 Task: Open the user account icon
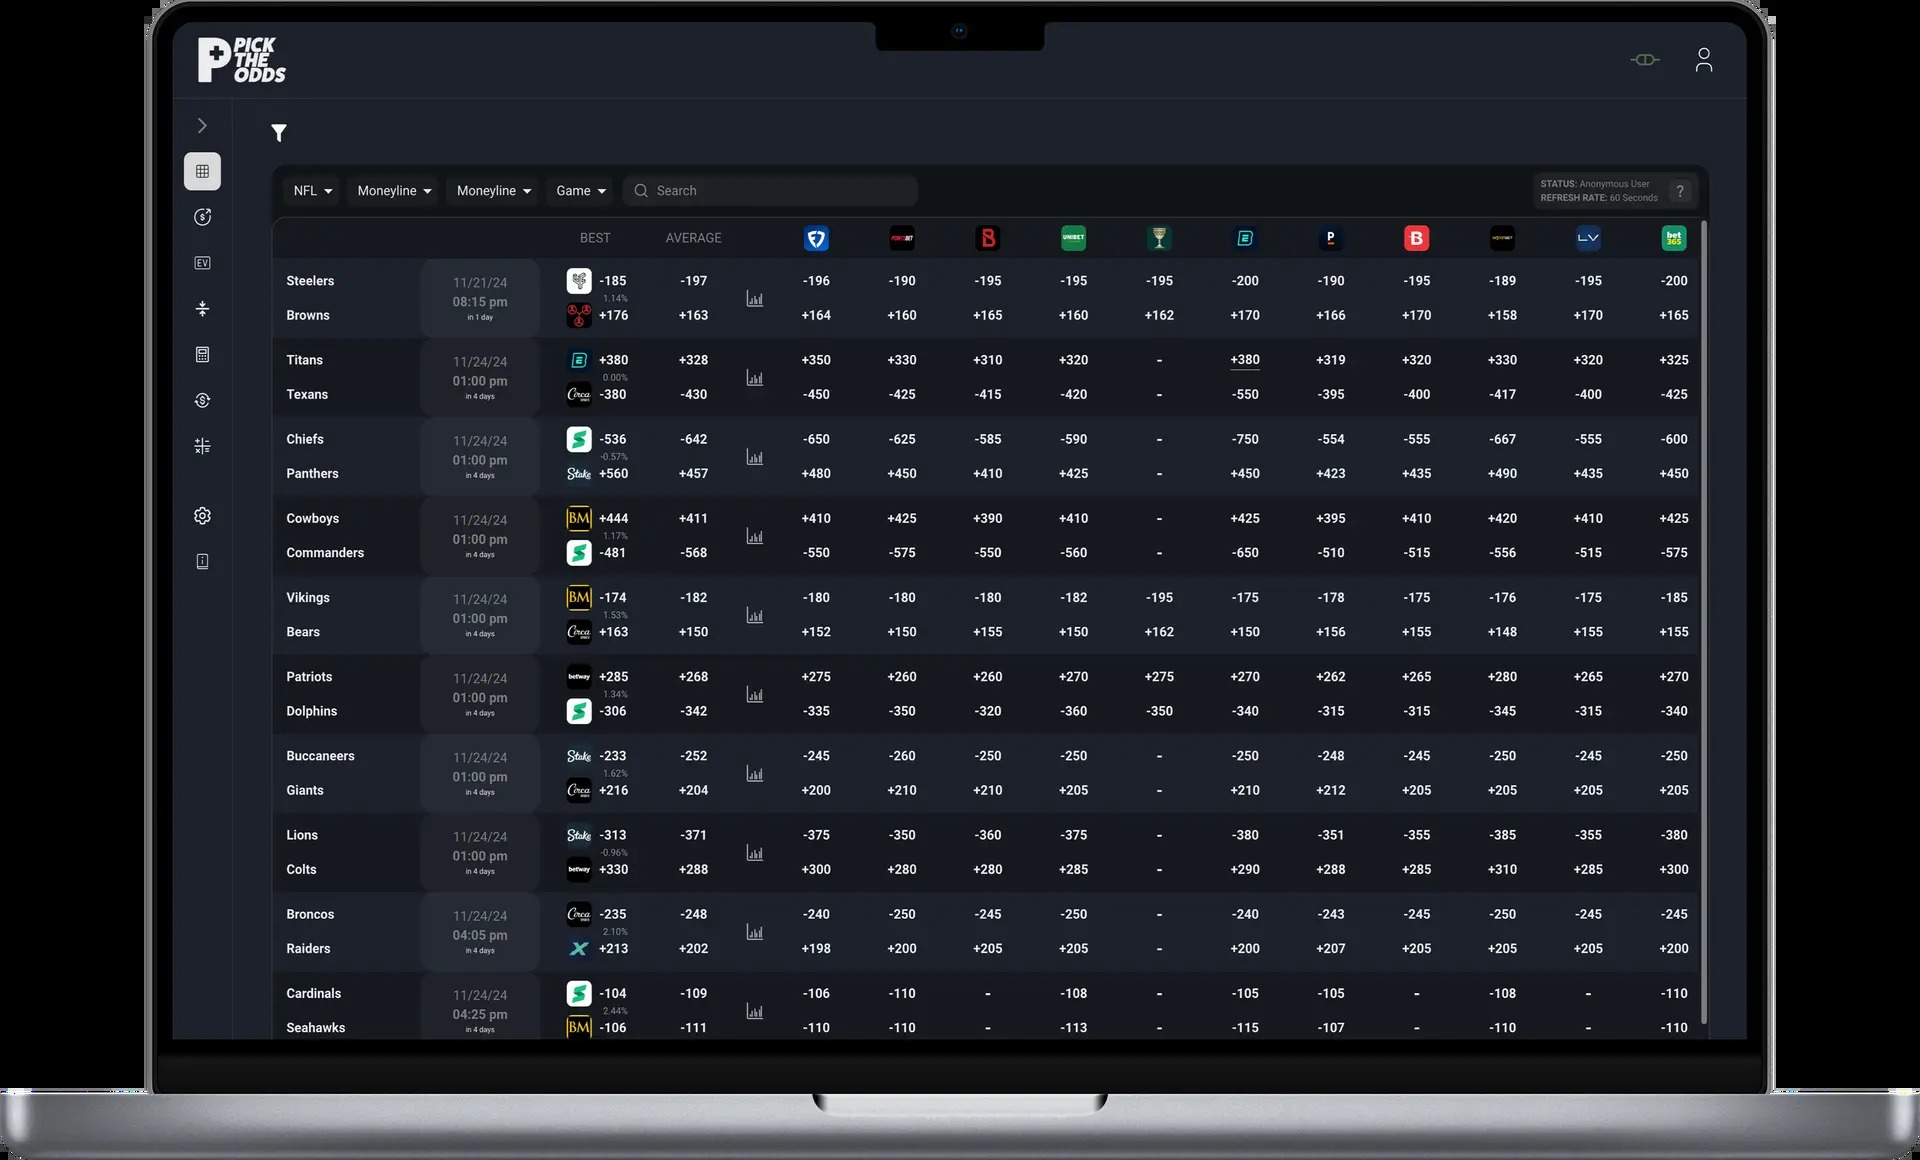pos(1704,60)
